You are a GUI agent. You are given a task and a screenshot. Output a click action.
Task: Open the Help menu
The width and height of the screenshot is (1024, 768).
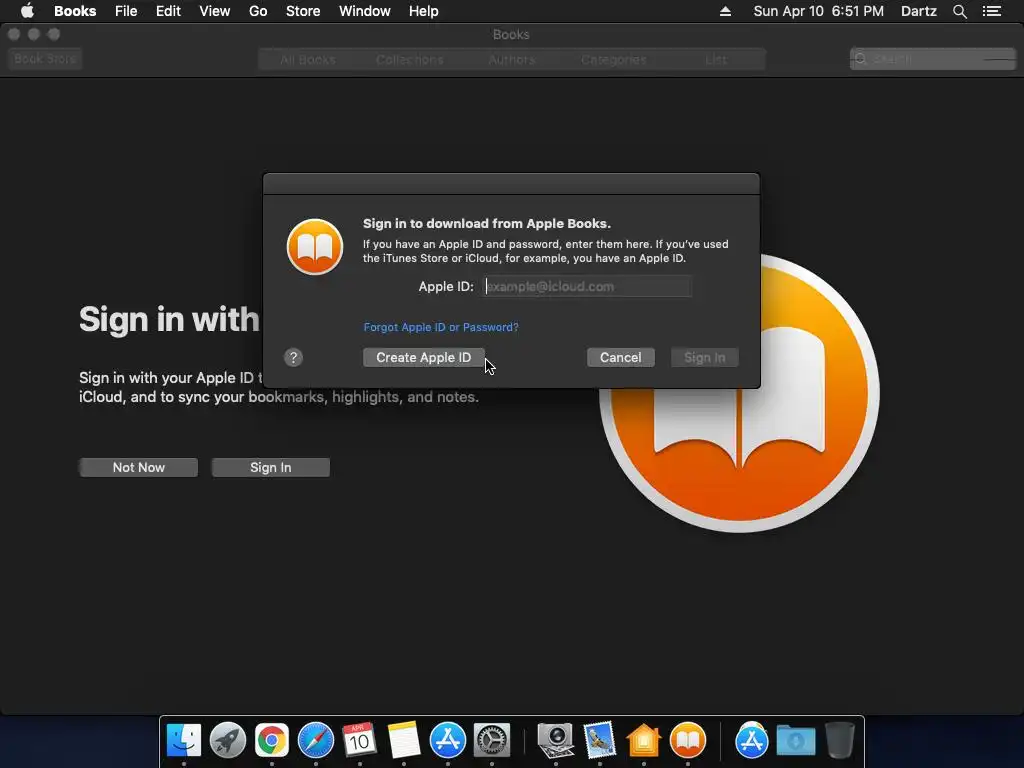pyautogui.click(x=424, y=11)
